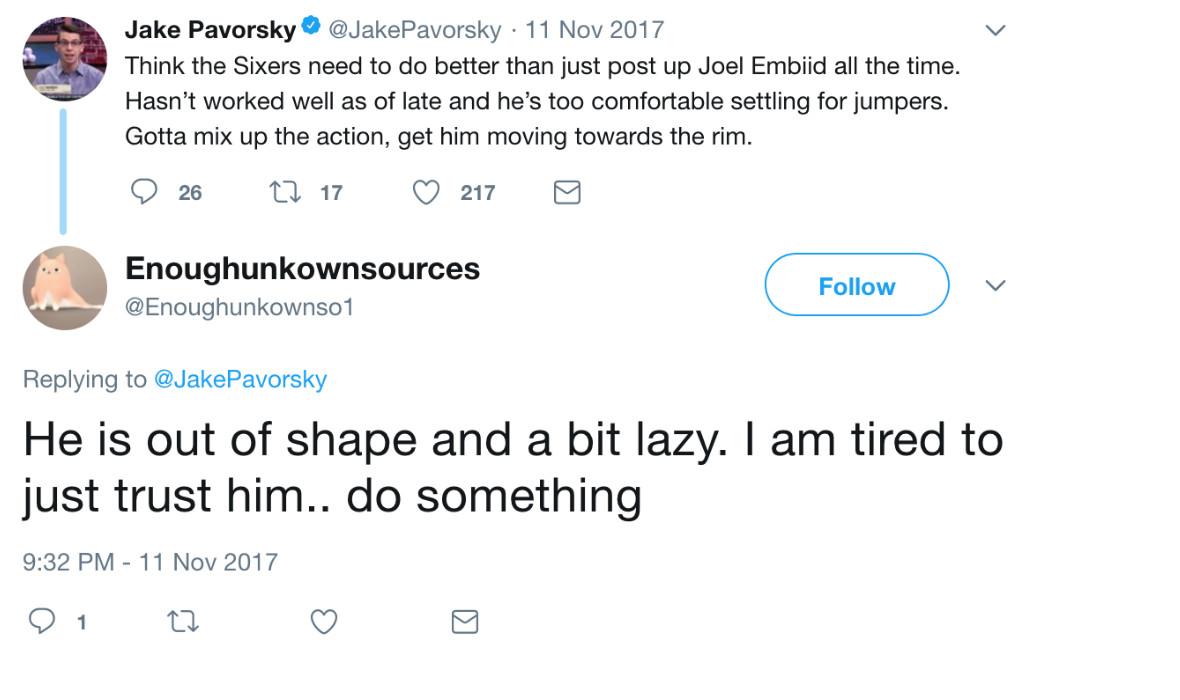Open Enoughunkownsources profile name
The image size is (1180, 700).
coord(302,268)
